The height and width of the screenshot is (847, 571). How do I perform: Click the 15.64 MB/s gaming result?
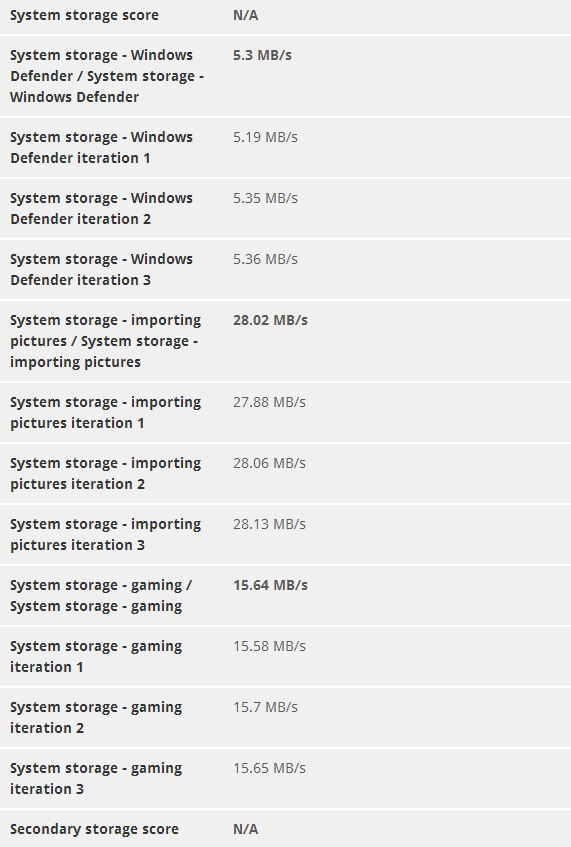(270, 586)
